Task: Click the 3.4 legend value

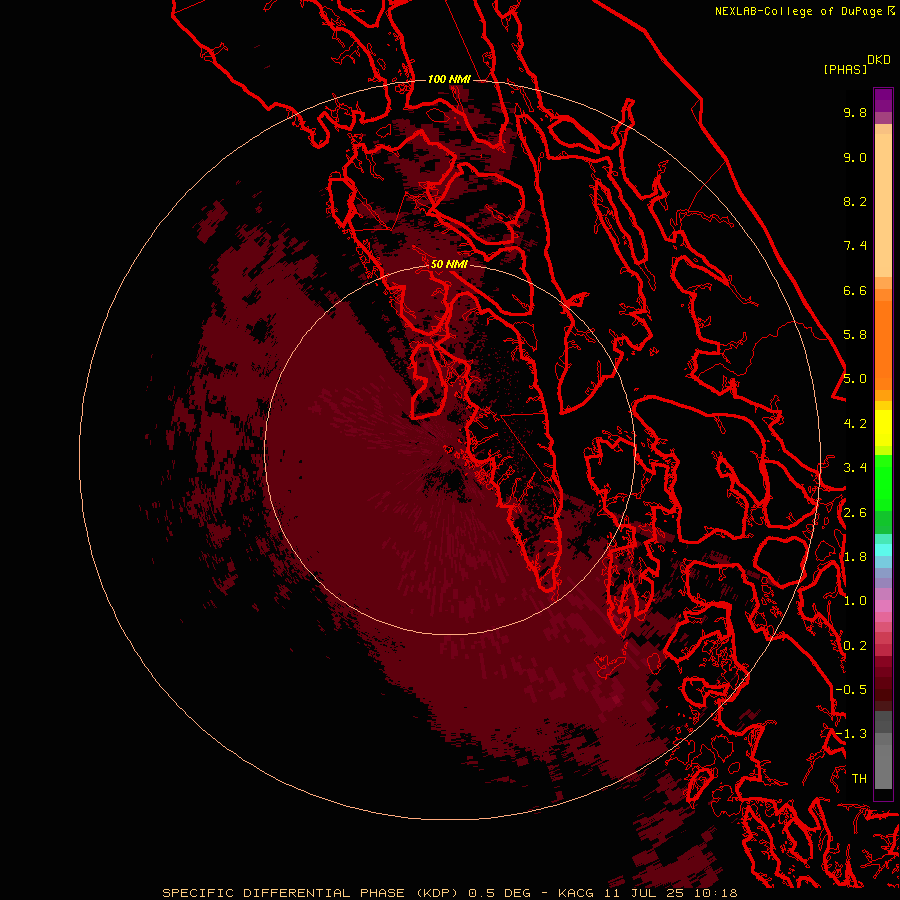Action: point(855,468)
